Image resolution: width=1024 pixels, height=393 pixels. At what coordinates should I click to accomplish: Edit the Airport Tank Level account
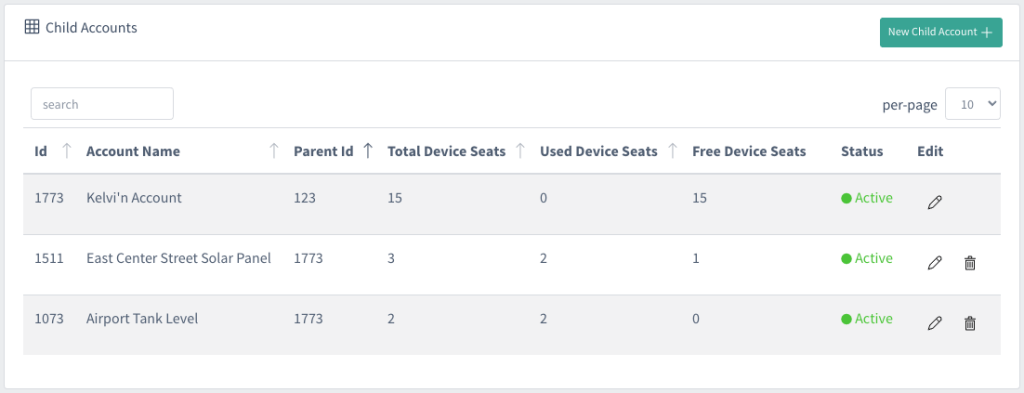pos(935,323)
